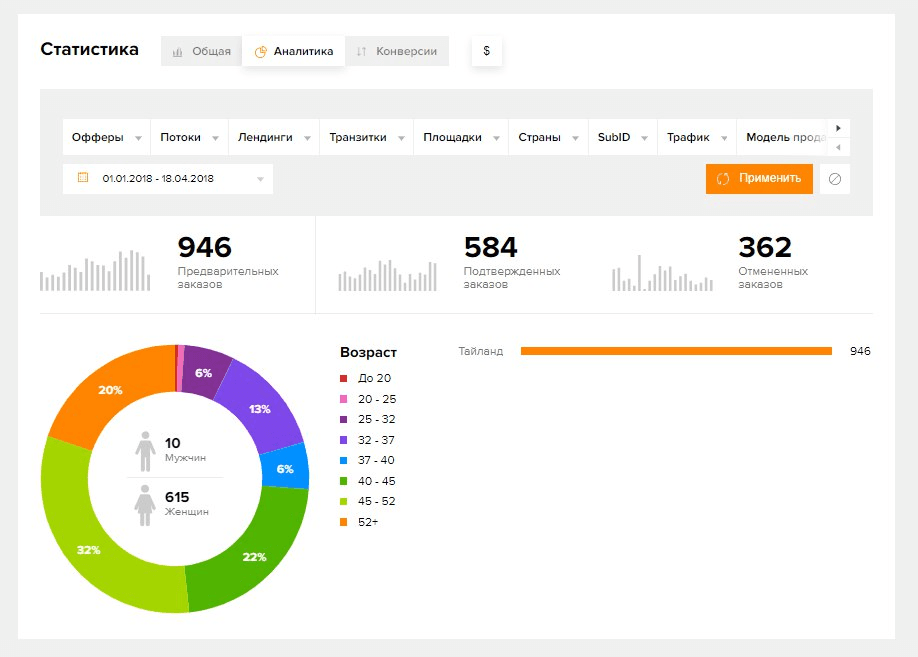Viewport: 918px width, 657px height.
Task: Click the green 40 - 45 legend swatch
Action: coord(344,481)
